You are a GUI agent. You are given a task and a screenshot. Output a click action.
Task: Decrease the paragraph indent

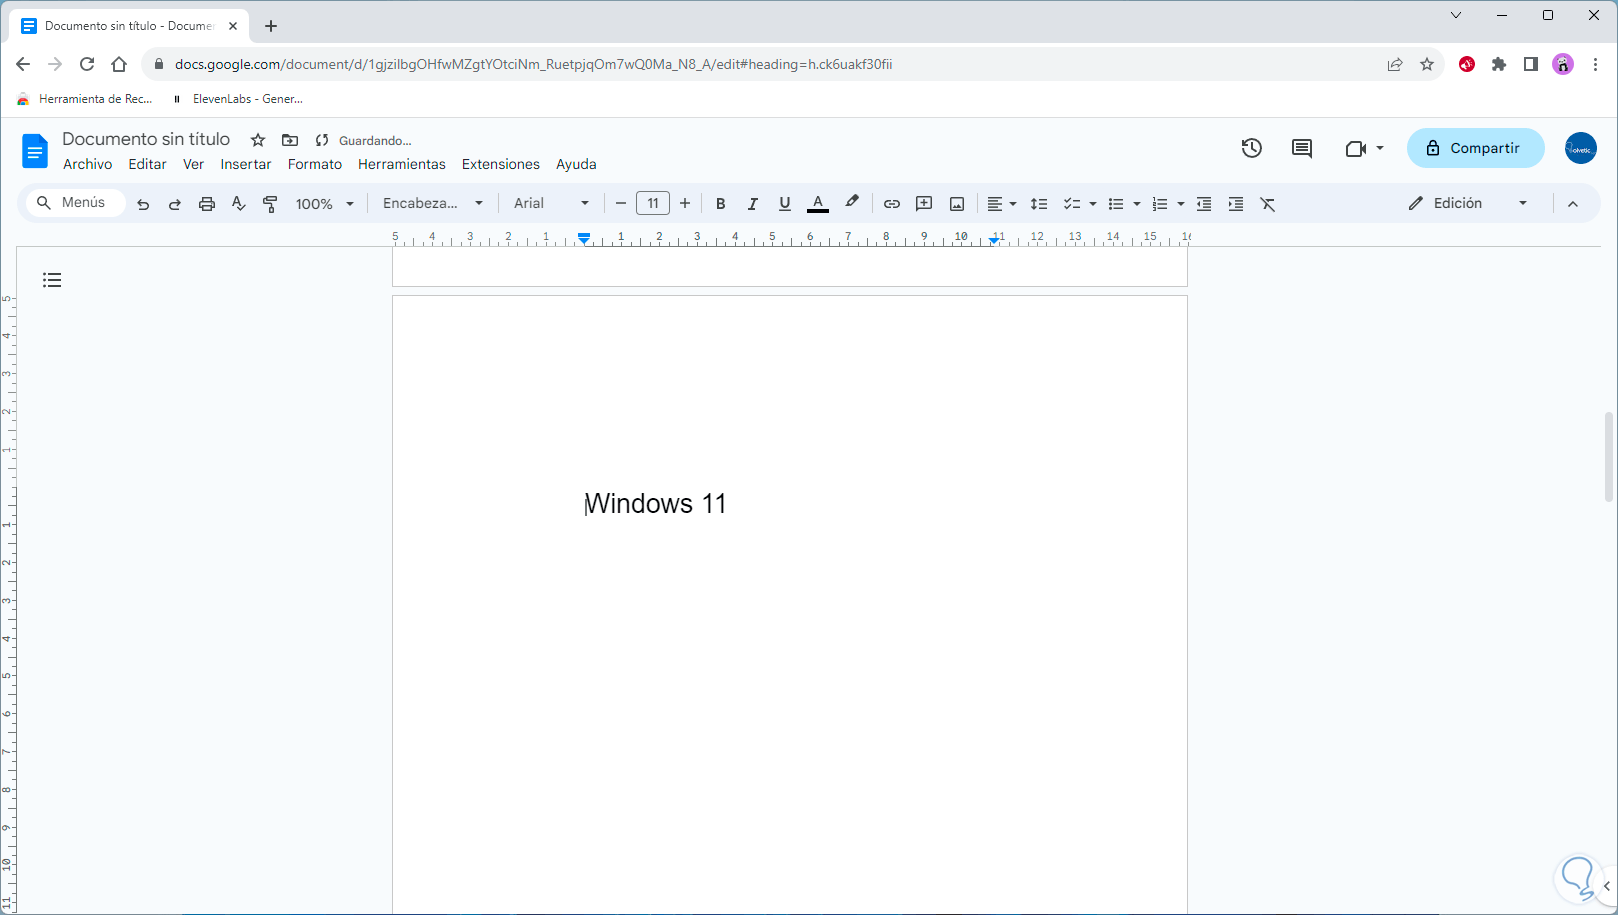[x=1204, y=204]
